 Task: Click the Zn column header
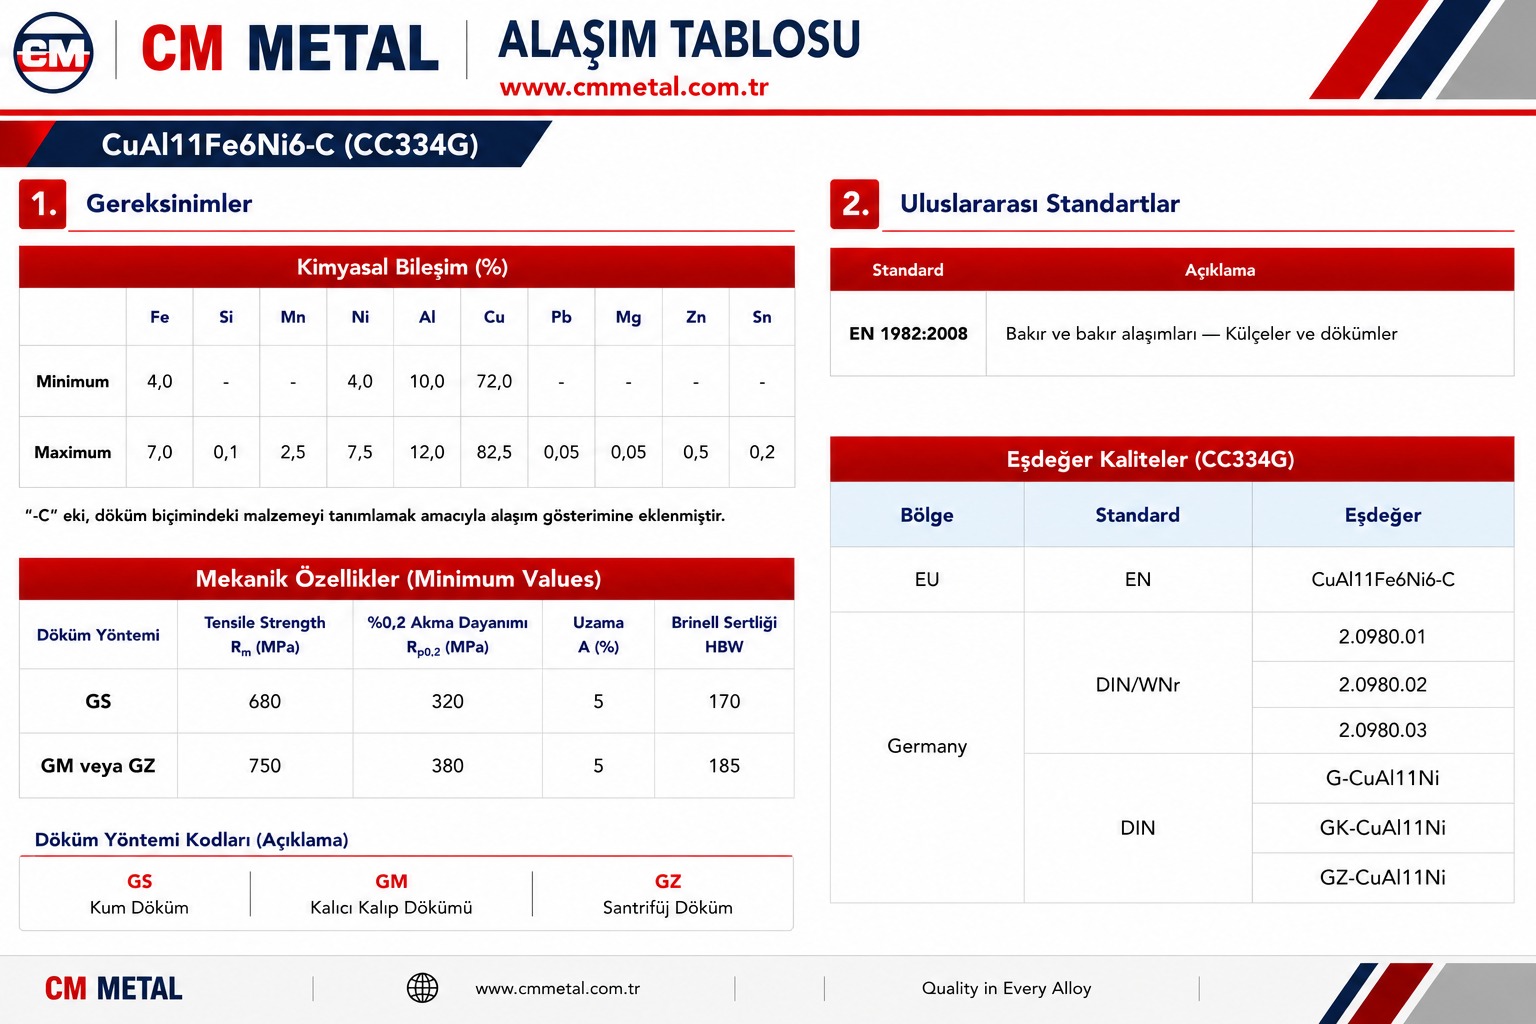(696, 317)
